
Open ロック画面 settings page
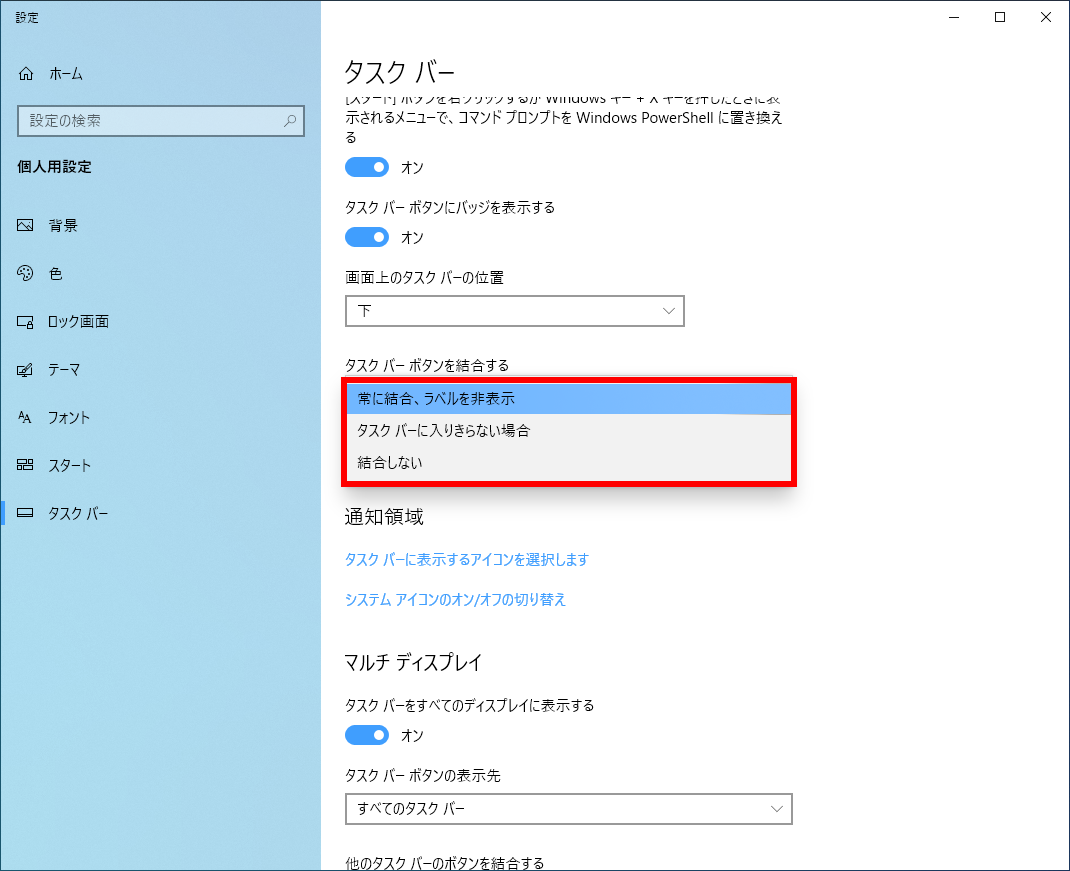pos(160,322)
